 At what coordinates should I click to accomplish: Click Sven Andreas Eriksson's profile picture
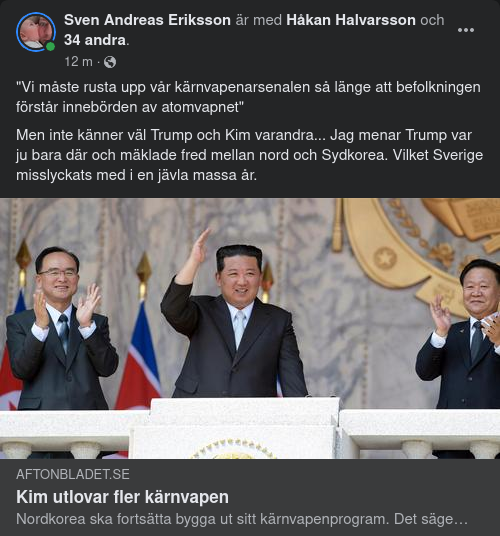(x=36, y=31)
